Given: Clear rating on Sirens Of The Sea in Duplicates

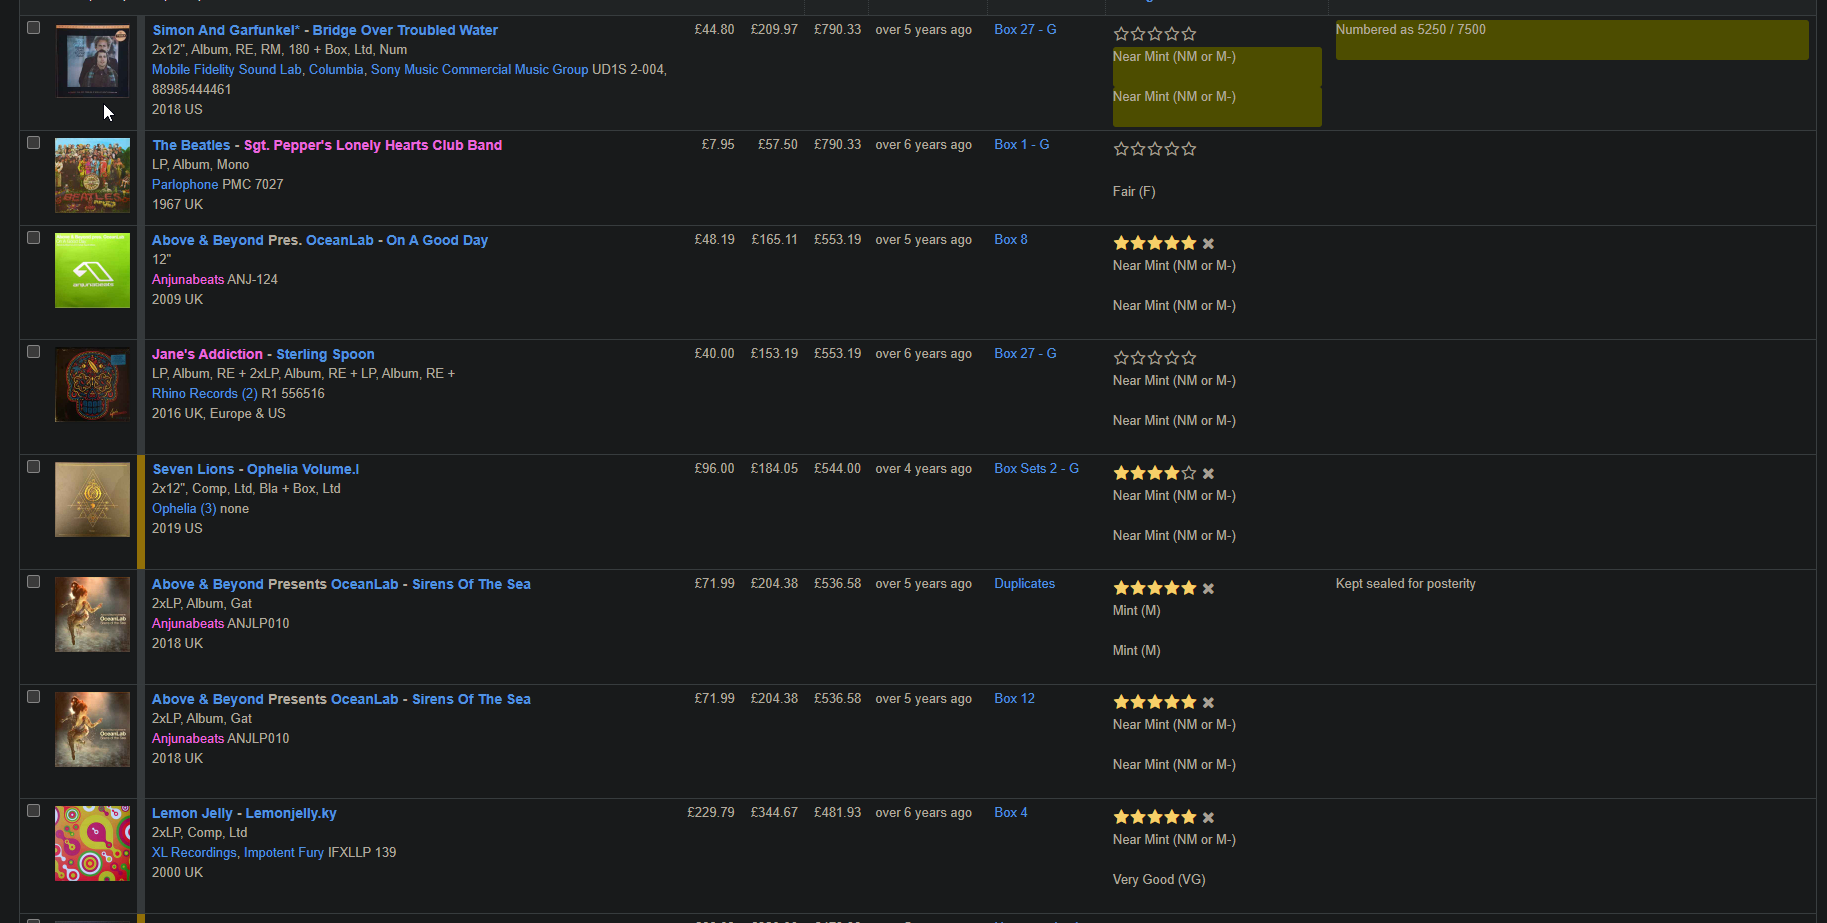Looking at the screenshot, I should pos(1208,589).
